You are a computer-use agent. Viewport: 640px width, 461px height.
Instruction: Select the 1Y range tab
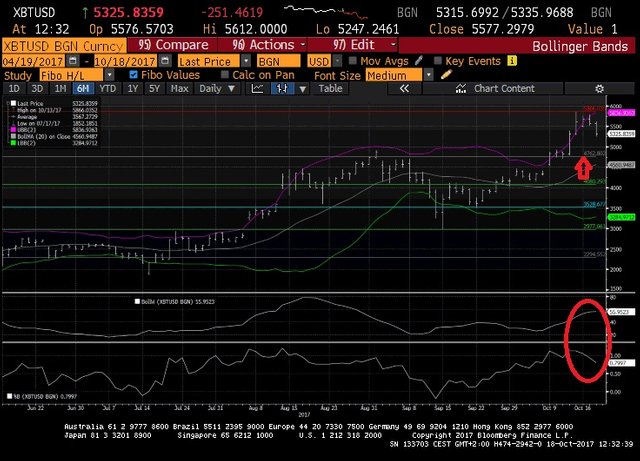(x=133, y=89)
